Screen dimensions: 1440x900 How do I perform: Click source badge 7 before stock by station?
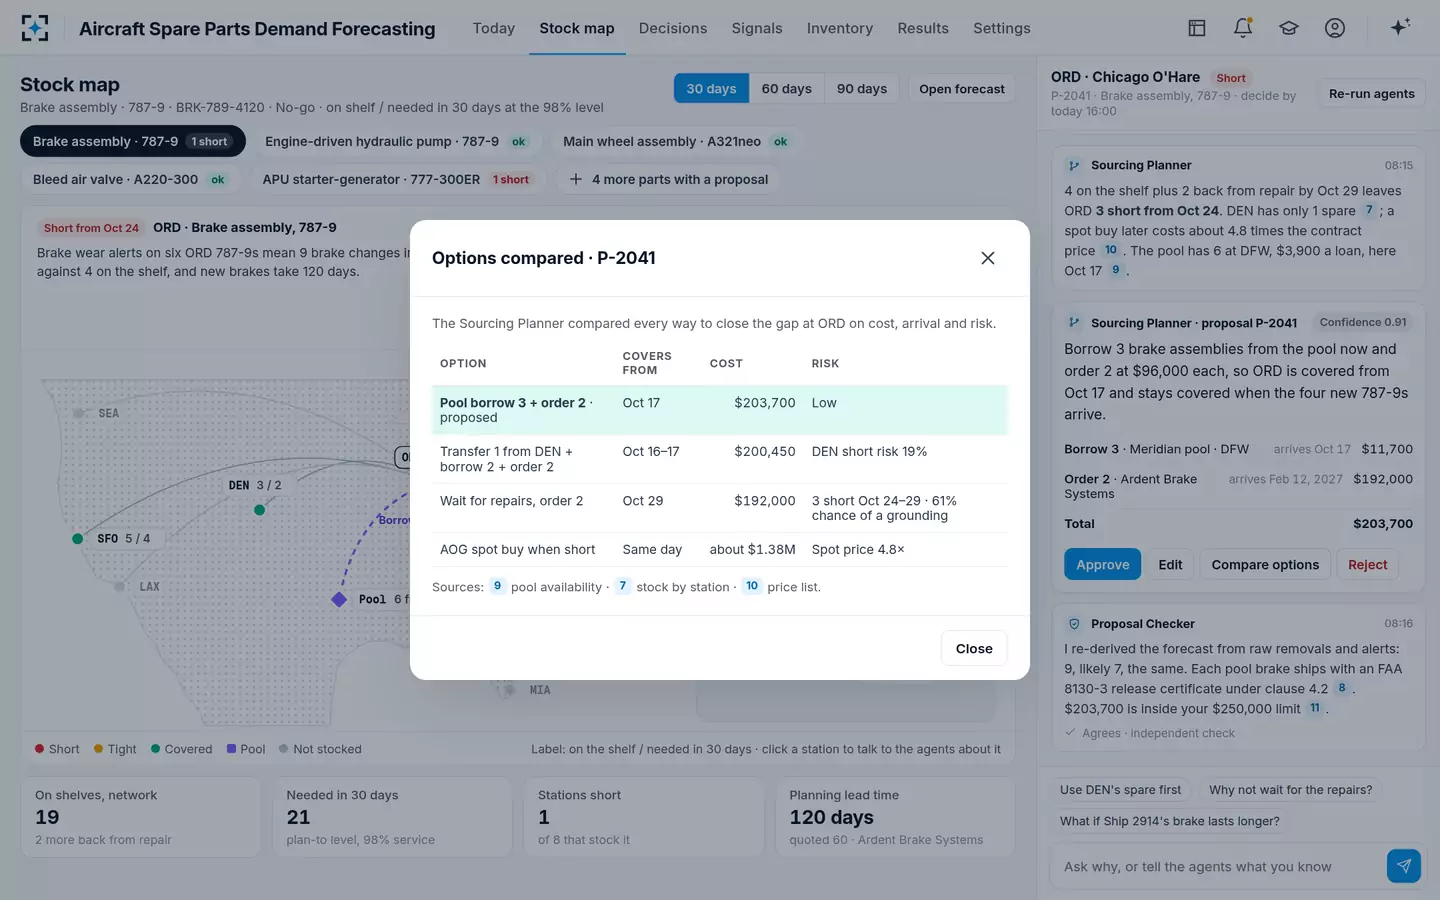tap(623, 586)
